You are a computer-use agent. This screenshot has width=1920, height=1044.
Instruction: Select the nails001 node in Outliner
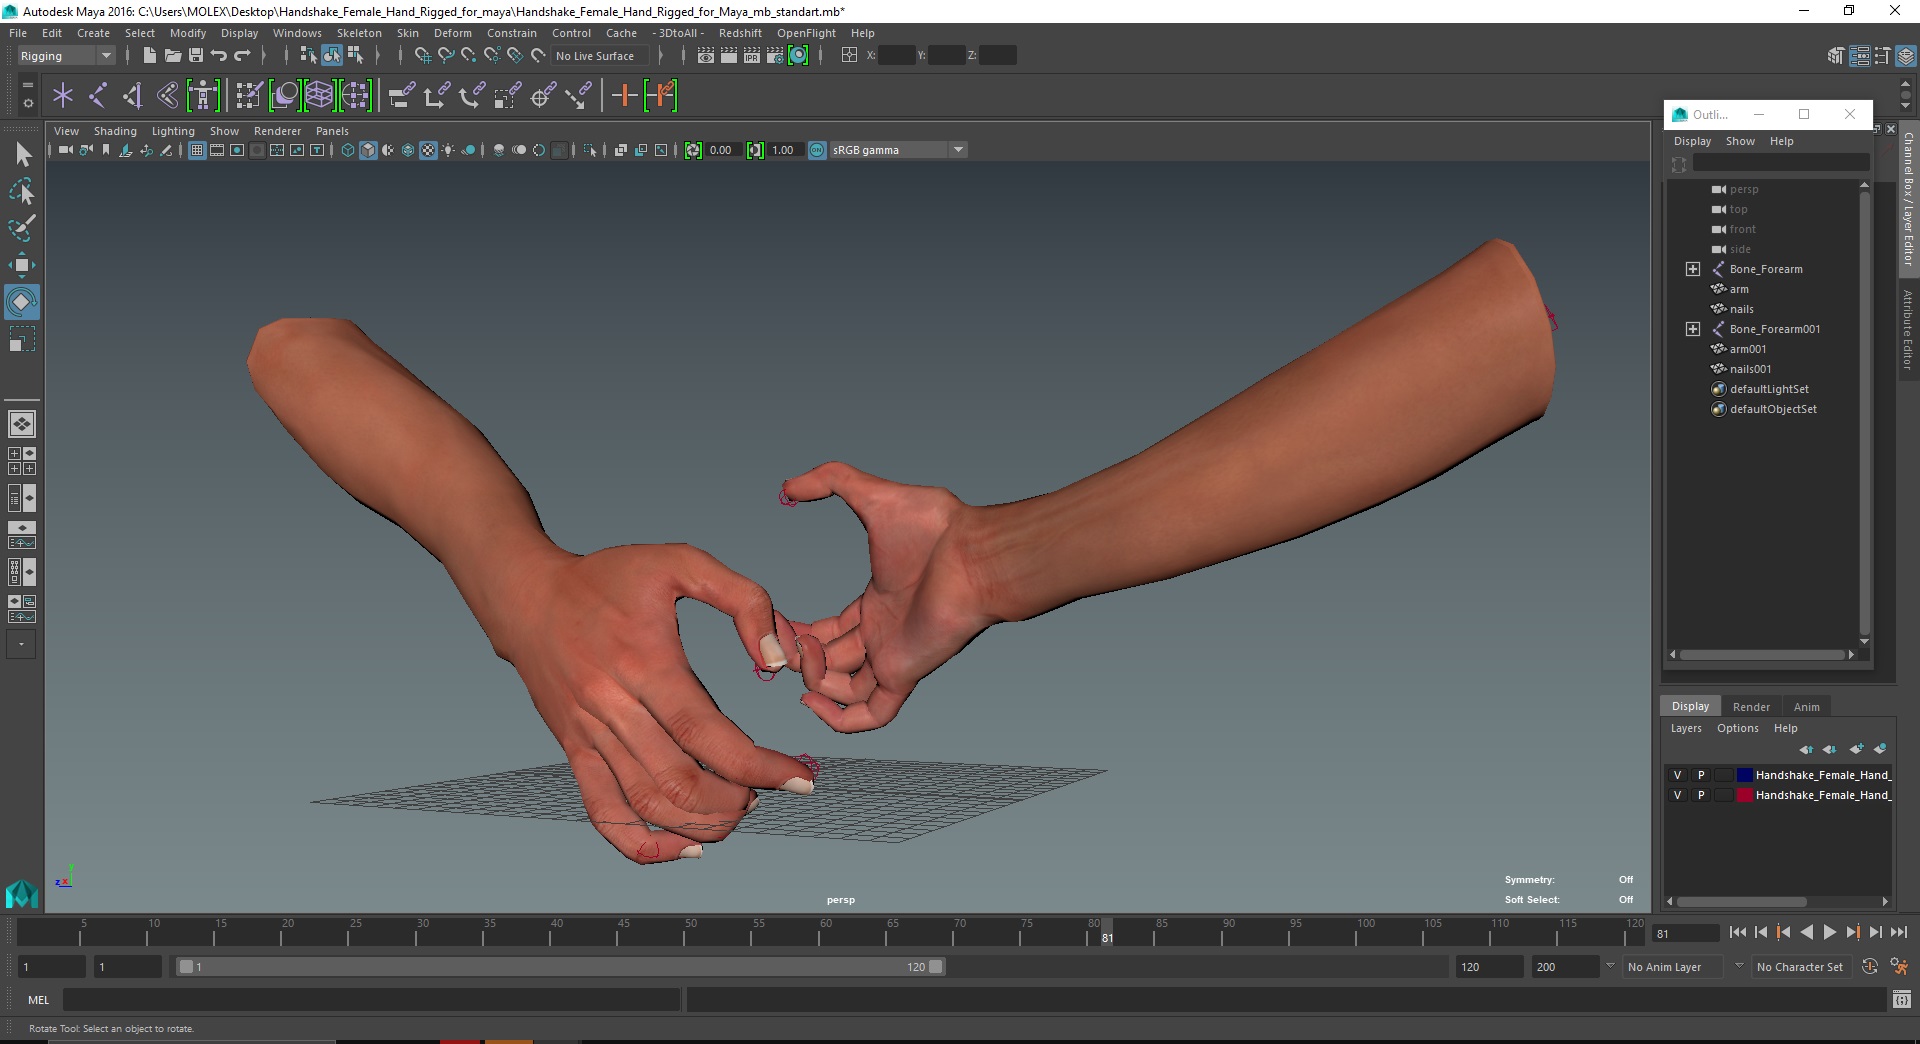pos(1750,369)
